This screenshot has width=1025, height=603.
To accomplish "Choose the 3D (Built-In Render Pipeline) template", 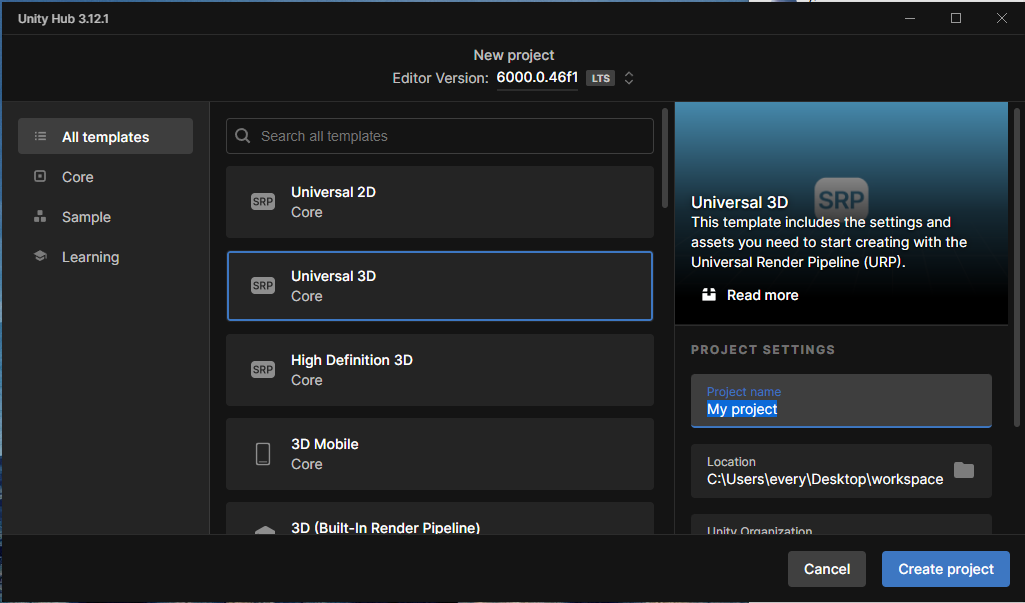I will (x=440, y=519).
